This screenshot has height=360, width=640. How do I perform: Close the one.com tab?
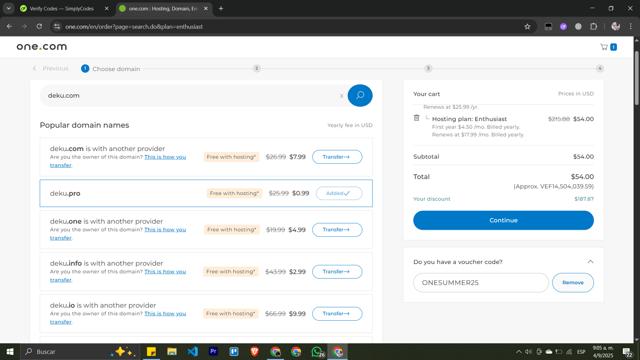(206, 8)
